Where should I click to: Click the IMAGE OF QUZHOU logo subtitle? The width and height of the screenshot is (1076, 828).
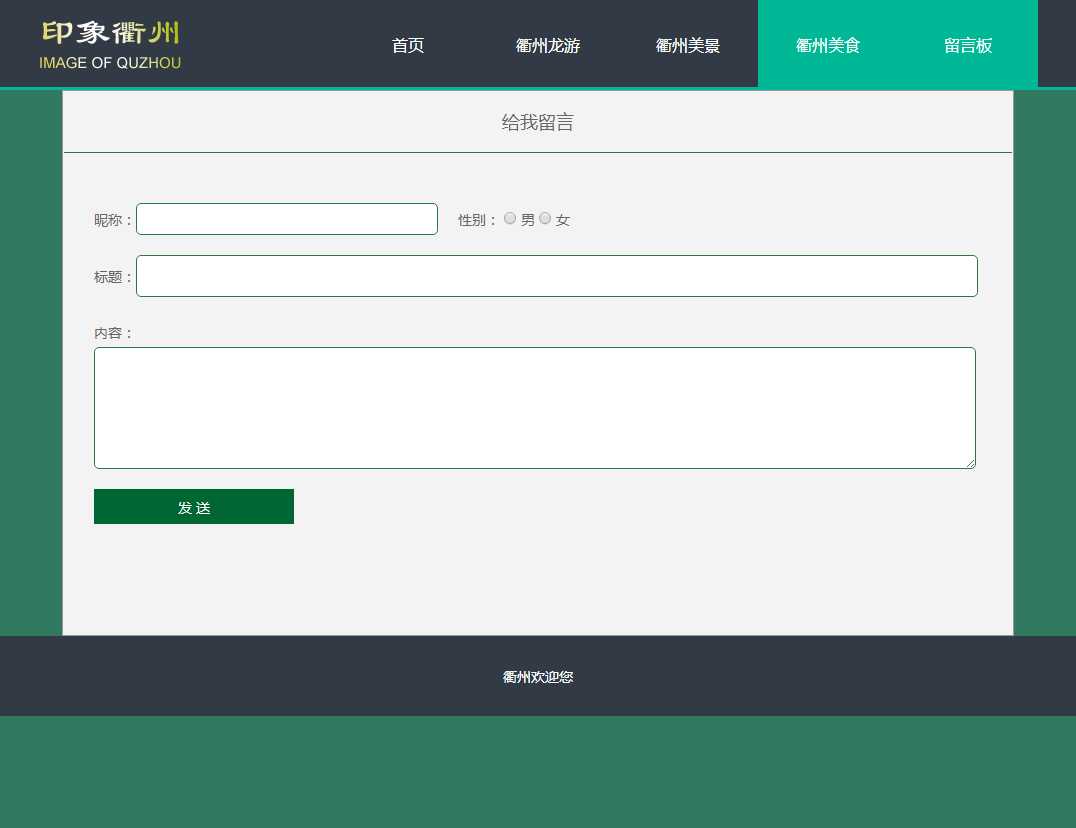(110, 63)
